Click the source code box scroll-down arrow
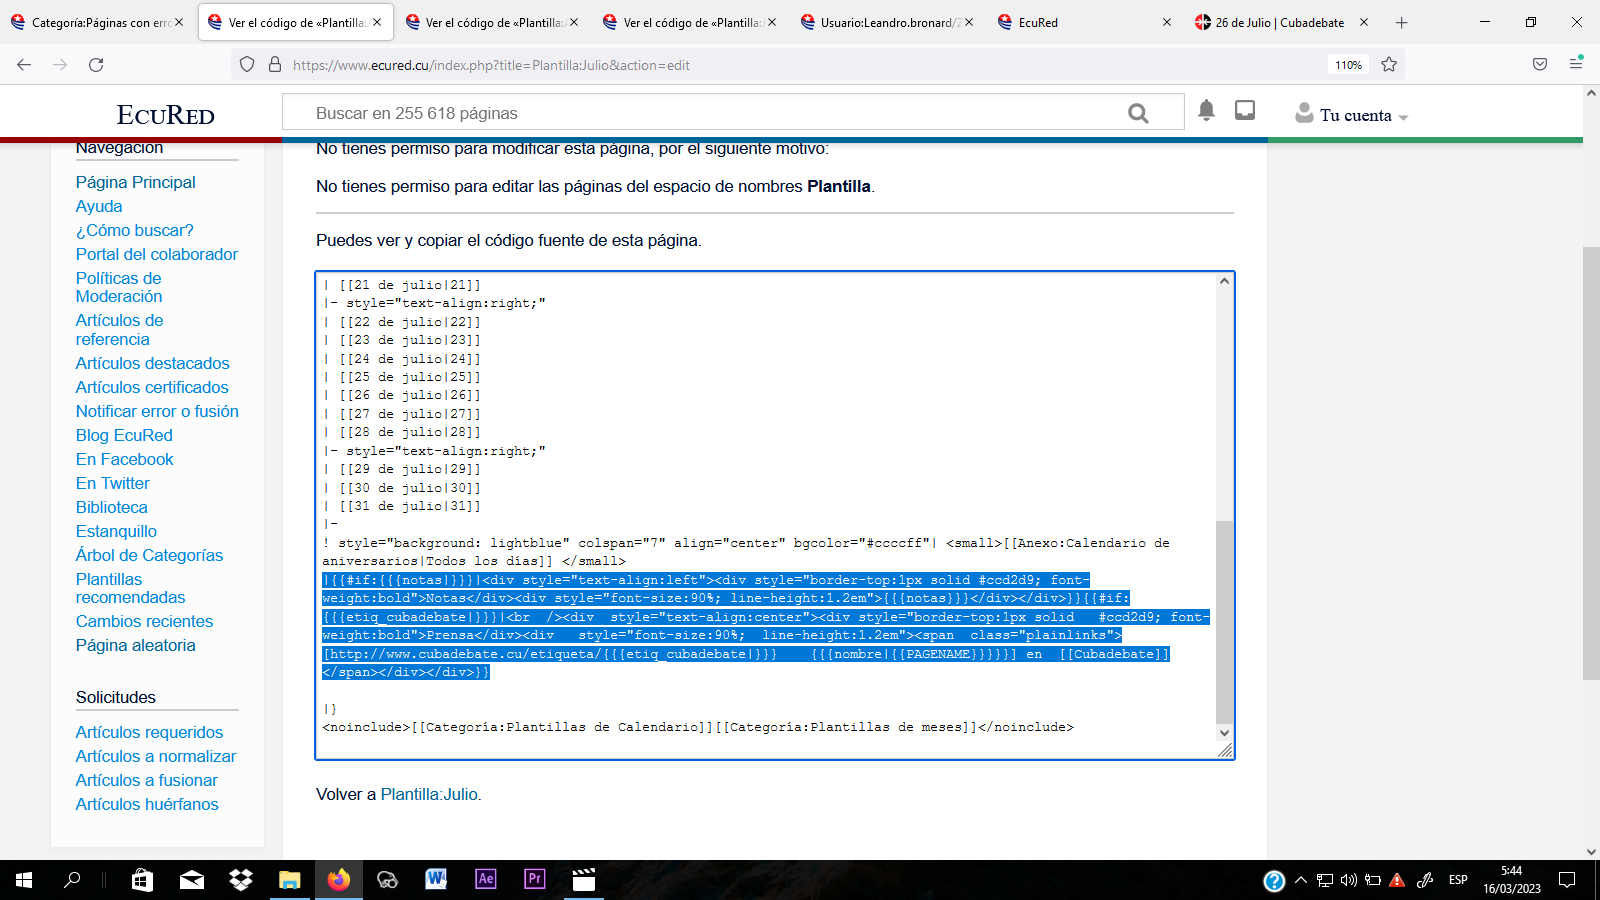The height and width of the screenshot is (900, 1600). (x=1224, y=733)
